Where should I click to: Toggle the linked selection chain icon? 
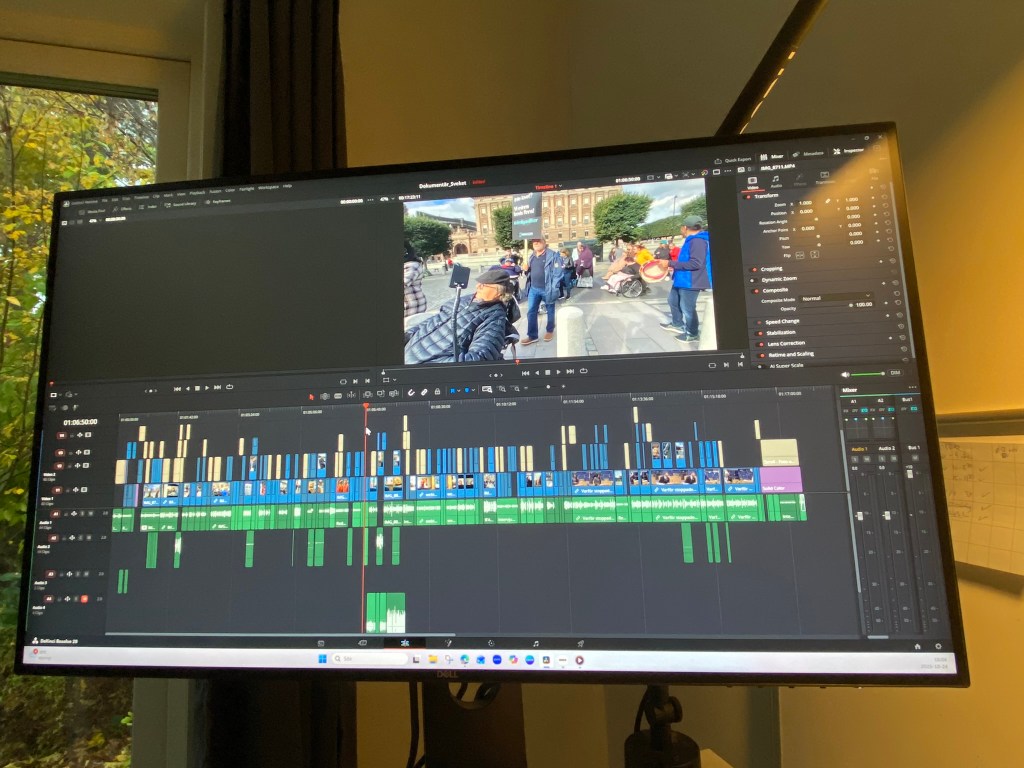[x=424, y=392]
